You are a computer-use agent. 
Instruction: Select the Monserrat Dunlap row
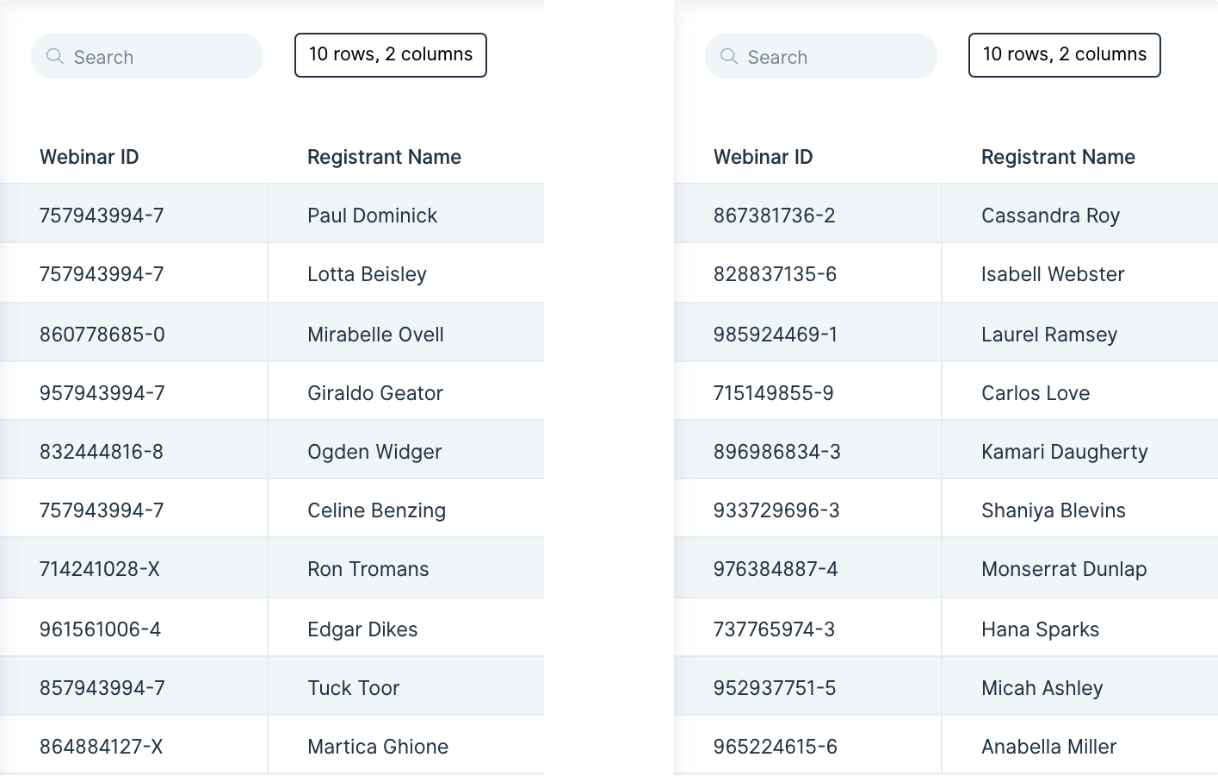(946, 570)
